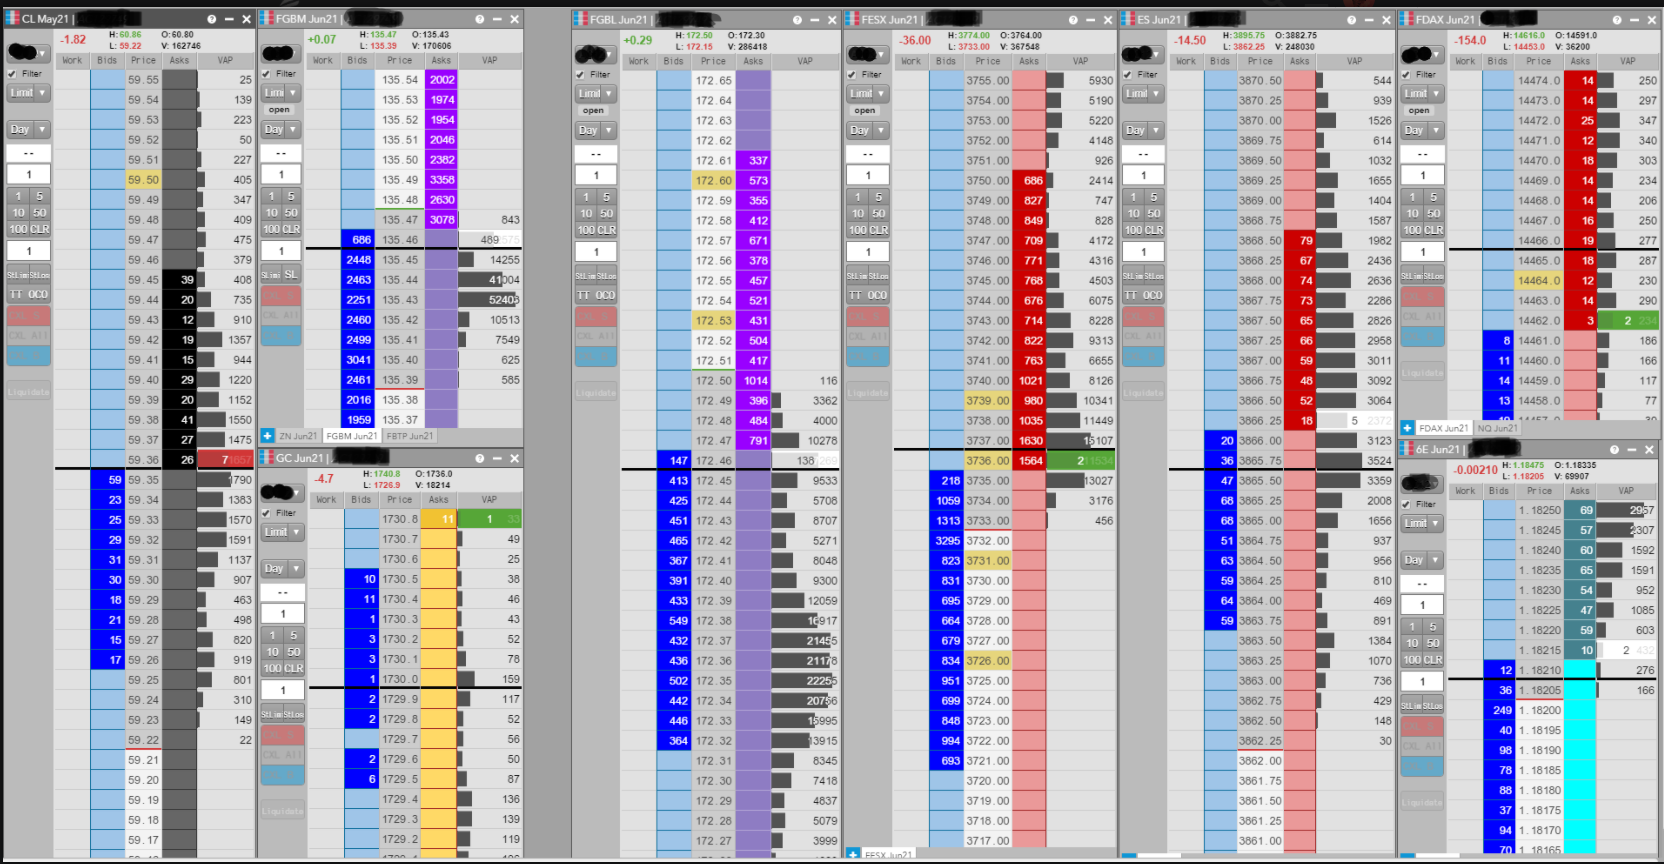This screenshot has width=1664, height=864.
Task: Click the 1.18210 price cell in 6E Jun21
Action: (1540, 671)
